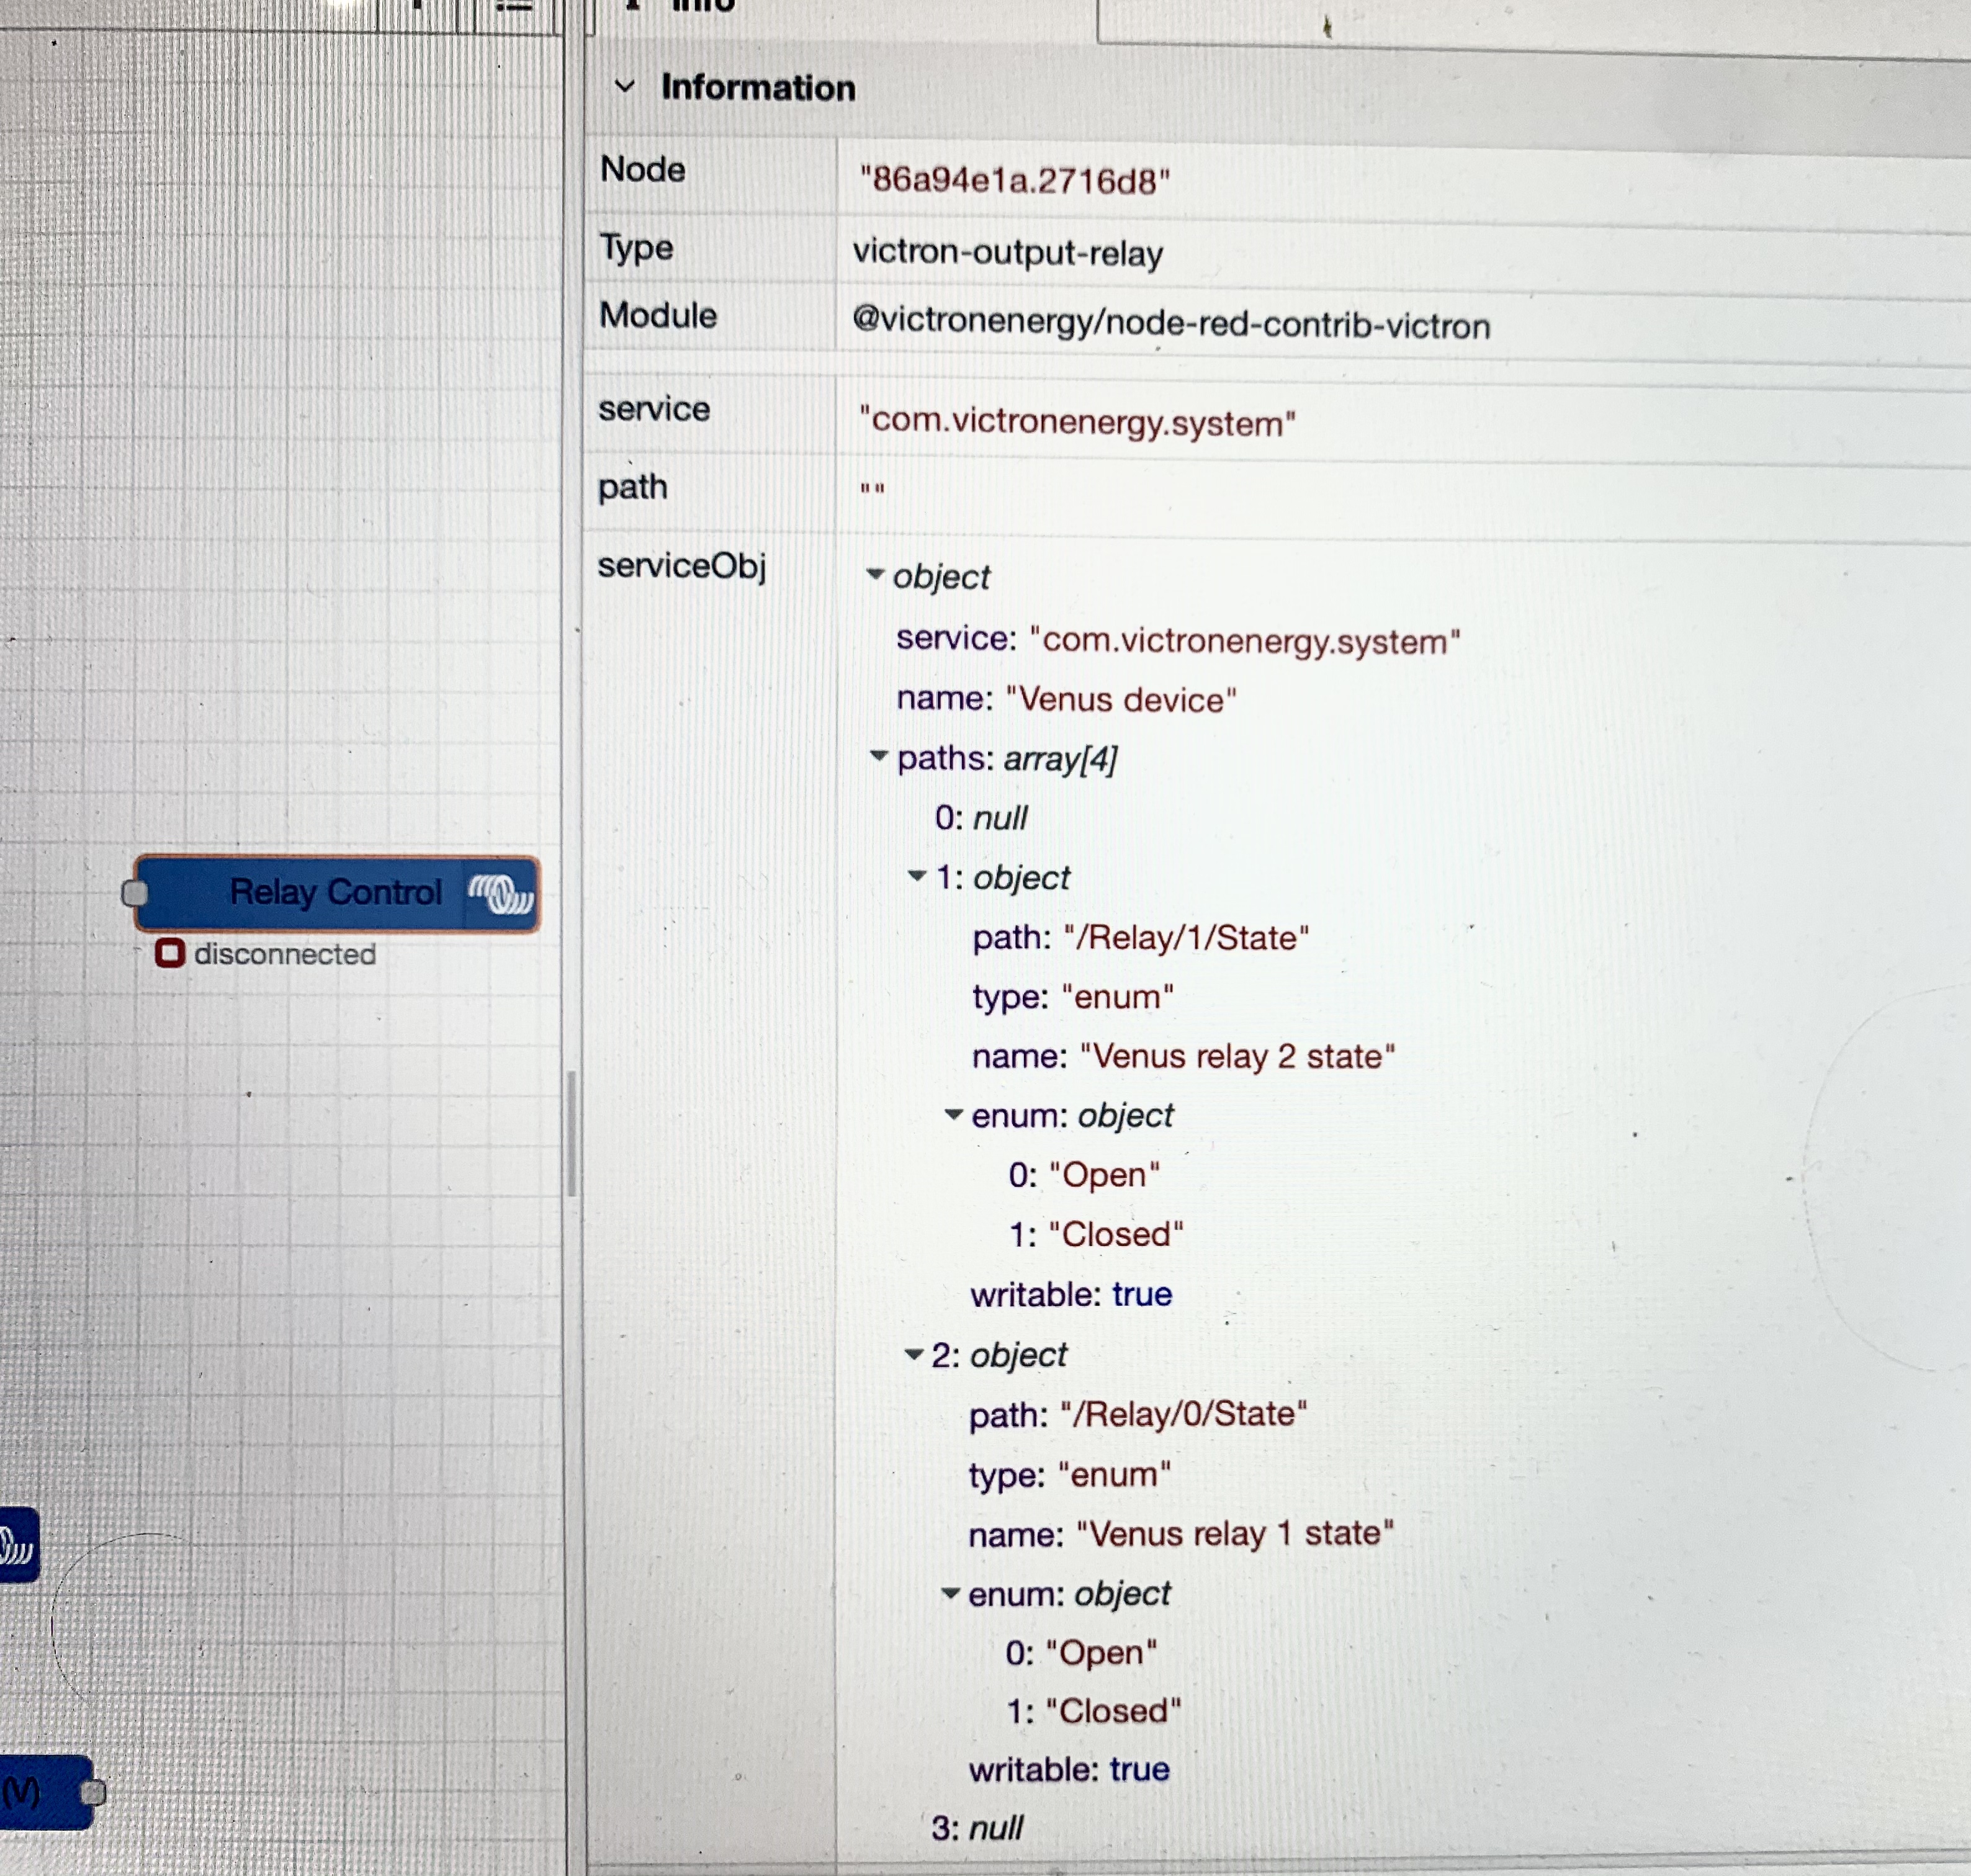Click the '0: null' array entry
This screenshot has width=1971, height=1876.
981,818
